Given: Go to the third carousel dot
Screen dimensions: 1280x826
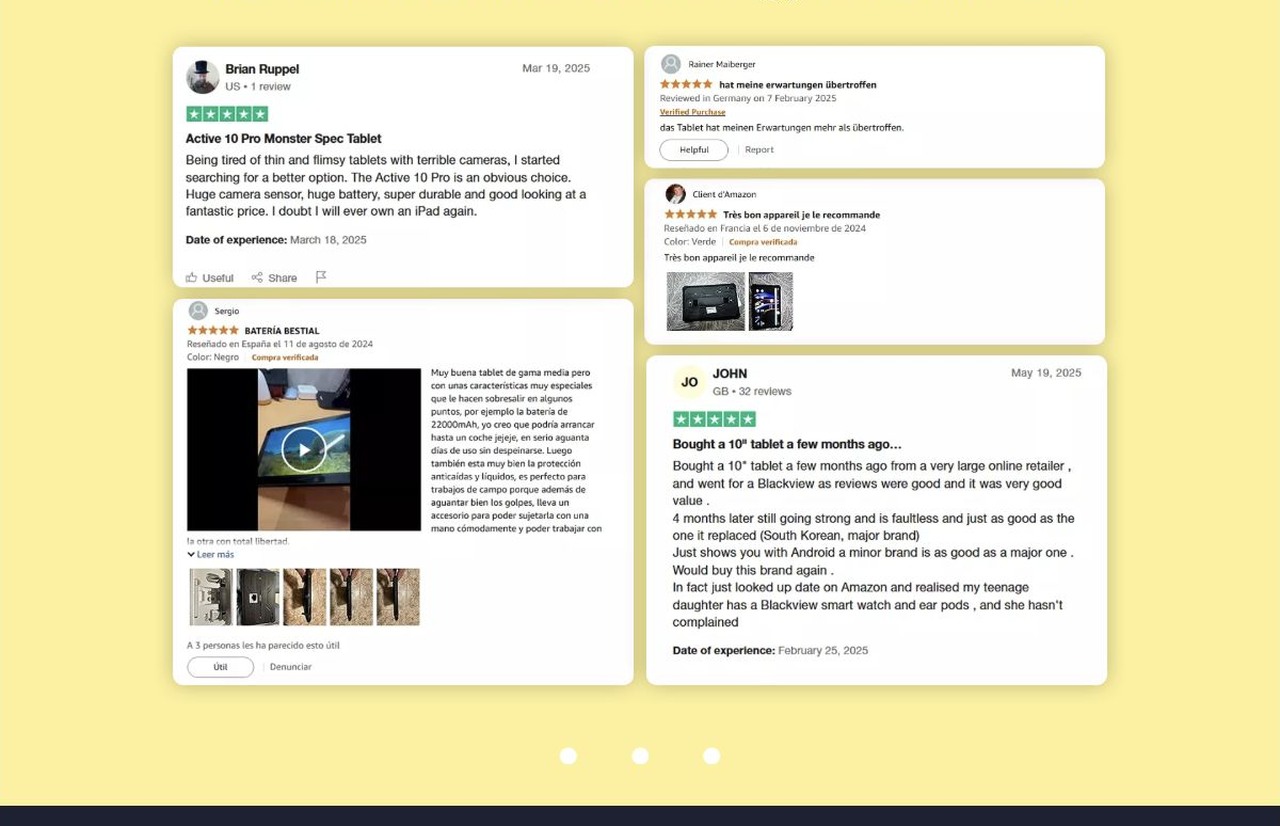Looking at the screenshot, I should [711, 756].
